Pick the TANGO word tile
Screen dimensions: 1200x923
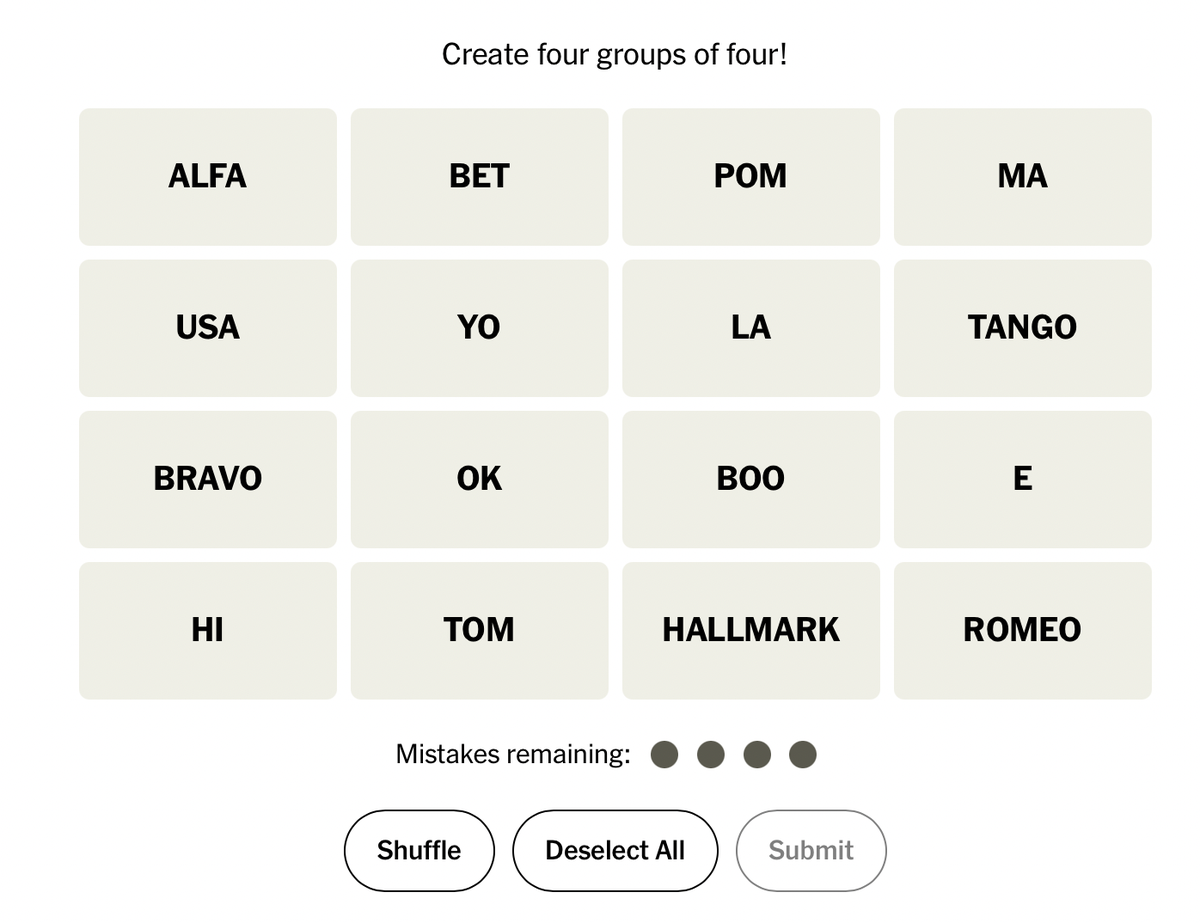coord(1022,328)
